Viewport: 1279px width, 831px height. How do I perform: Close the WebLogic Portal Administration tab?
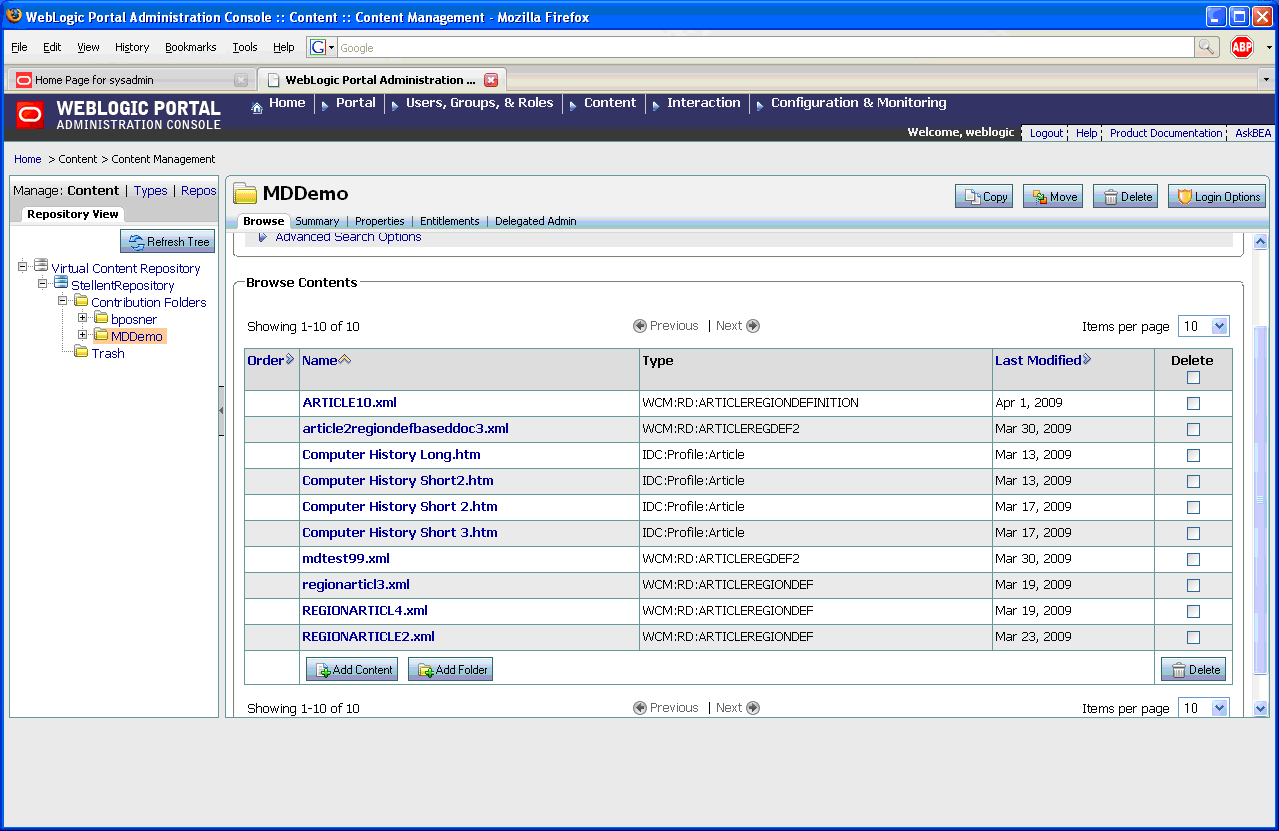coord(491,80)
